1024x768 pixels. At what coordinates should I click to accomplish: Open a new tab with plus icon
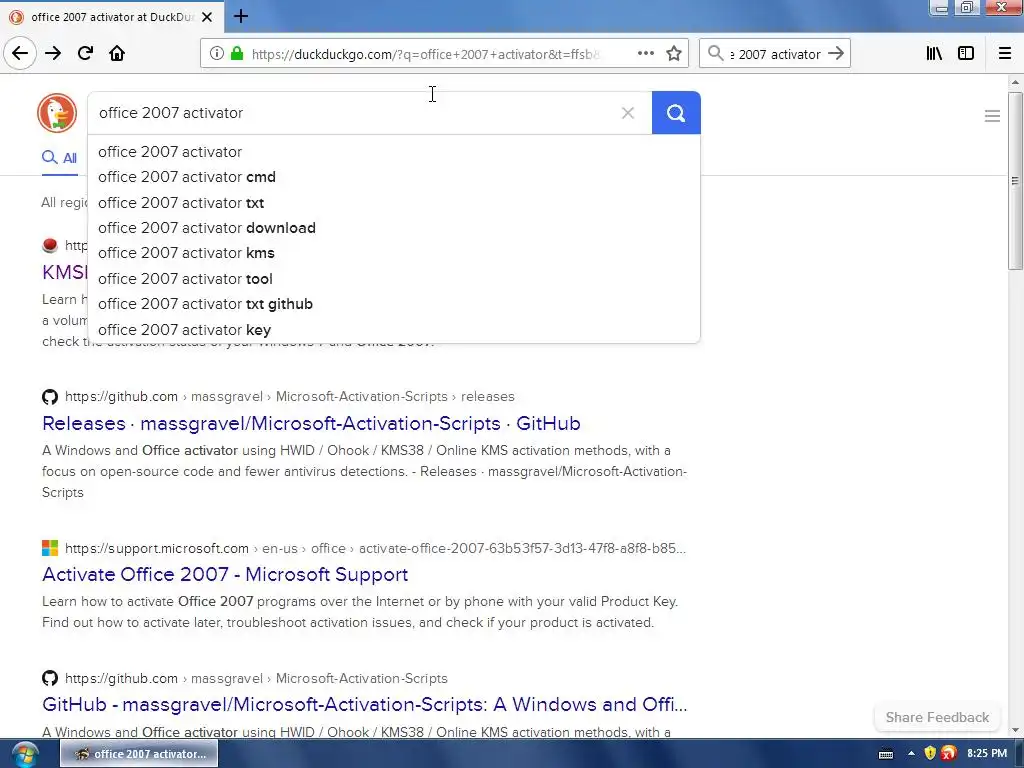click(240, 16)
